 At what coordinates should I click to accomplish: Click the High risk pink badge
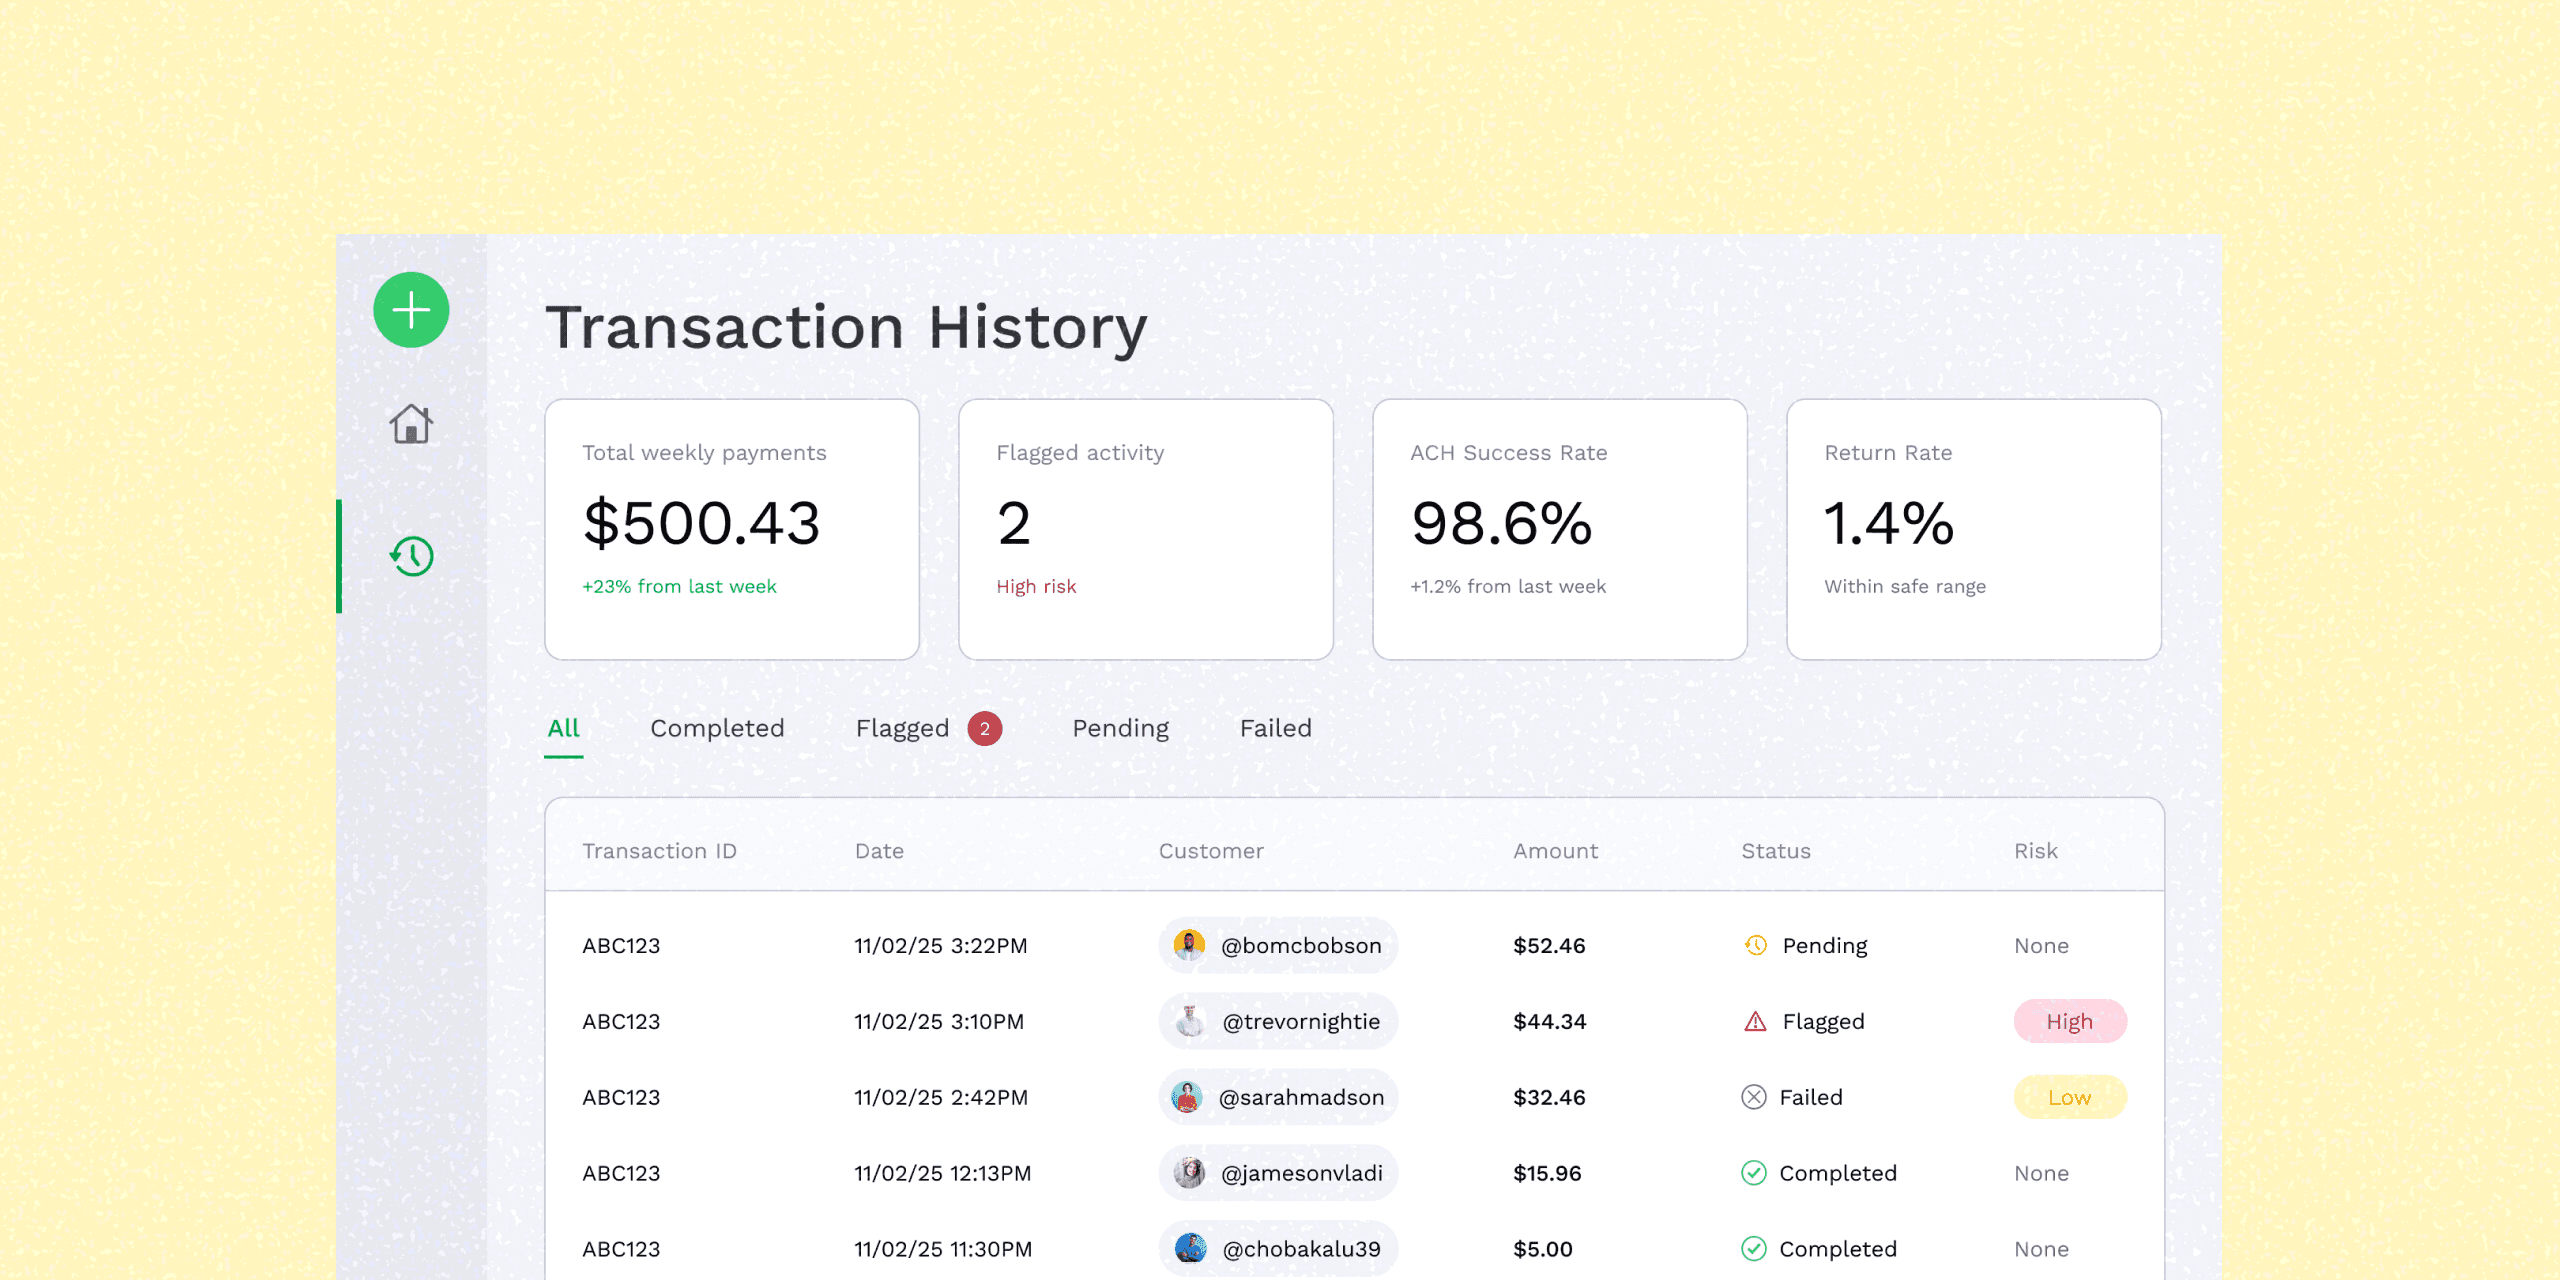point(2069,1021)
